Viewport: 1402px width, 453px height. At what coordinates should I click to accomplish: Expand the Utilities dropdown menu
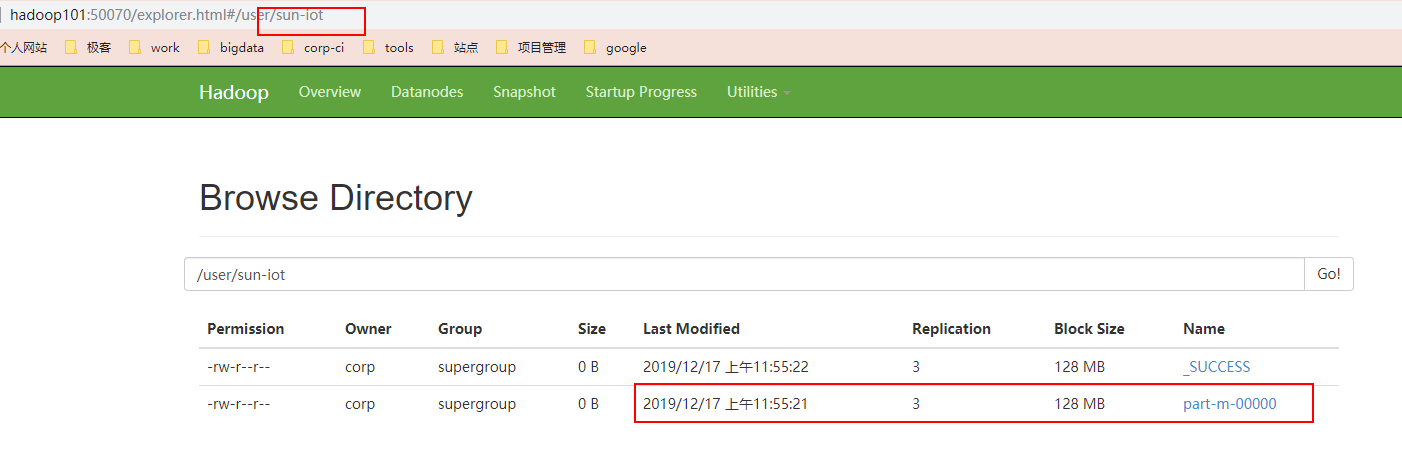tap(758, 92)
